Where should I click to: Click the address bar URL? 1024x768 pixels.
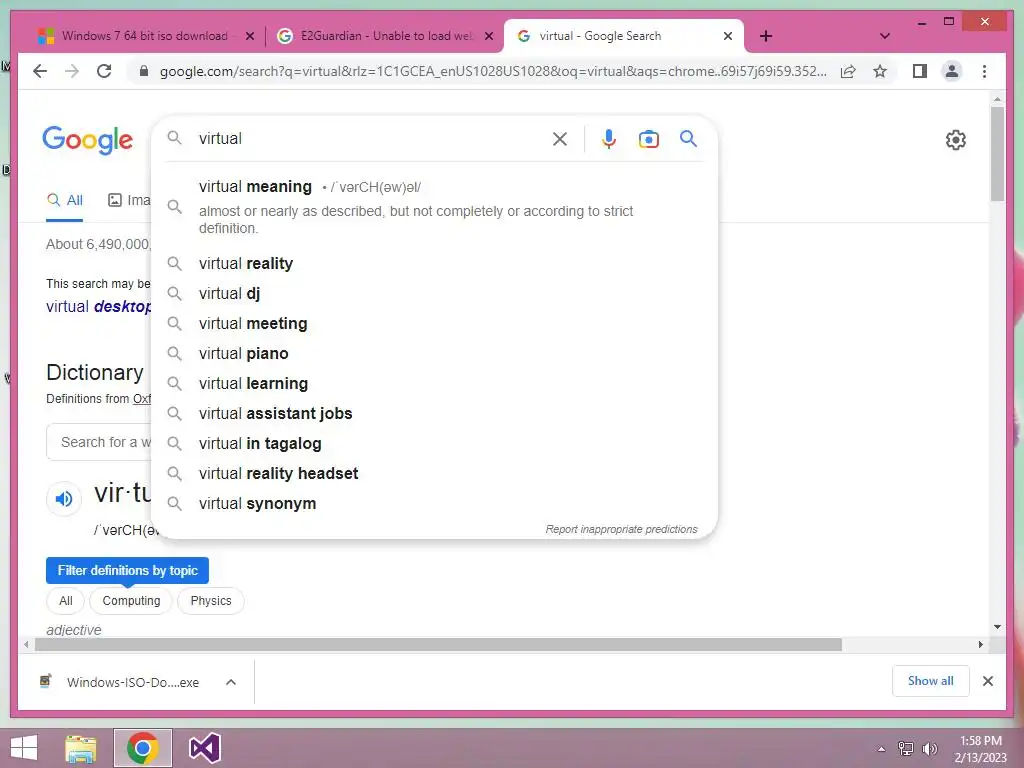coord(493,71)
